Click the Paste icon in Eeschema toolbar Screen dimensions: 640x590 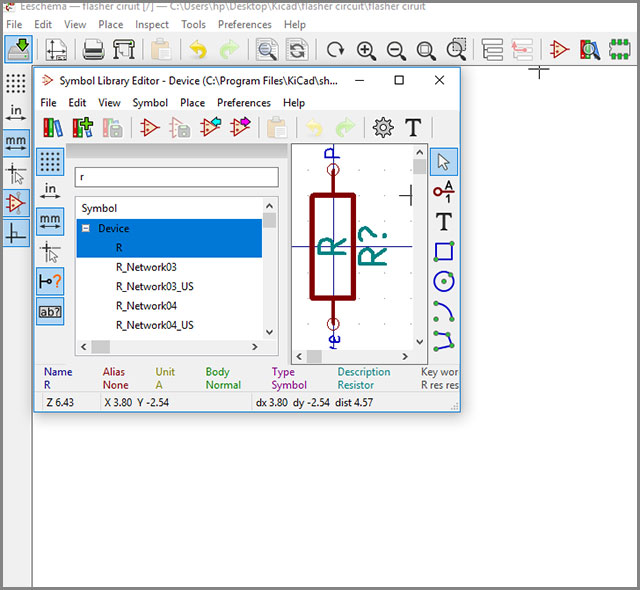[161, 49]
